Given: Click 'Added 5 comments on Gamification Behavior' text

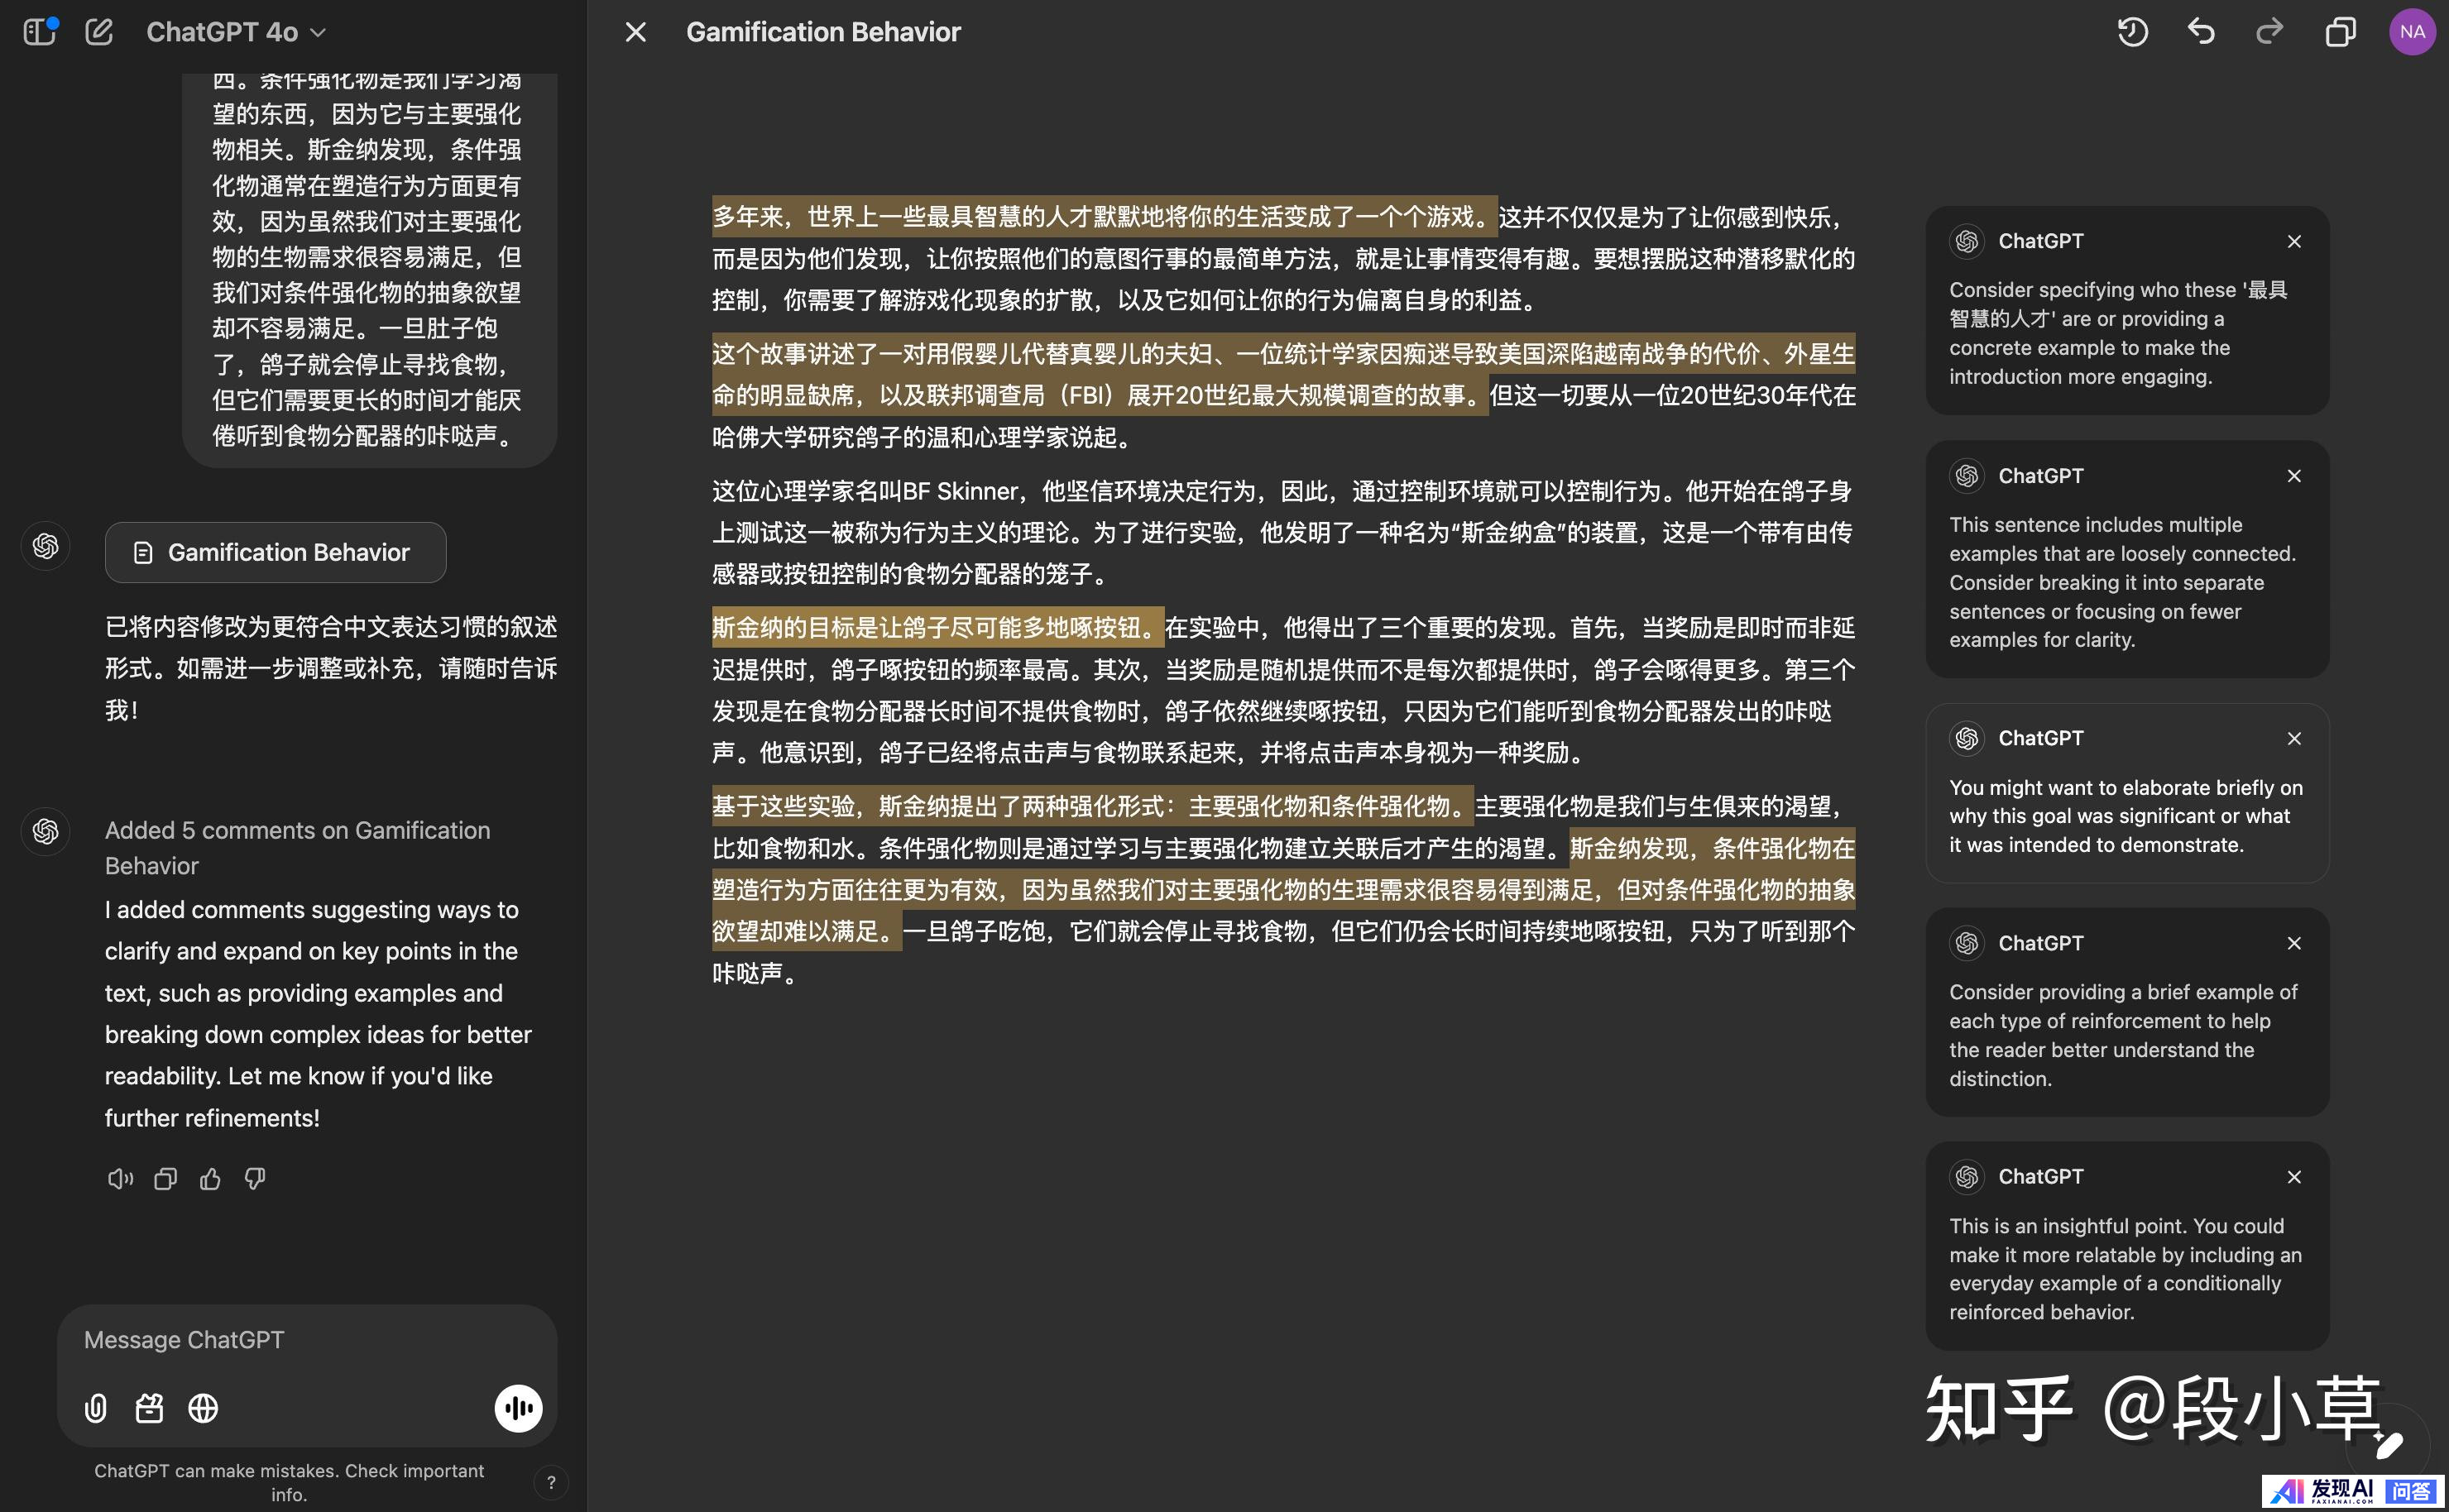Looking at the screenshot, I should click(x=298, y=848).
